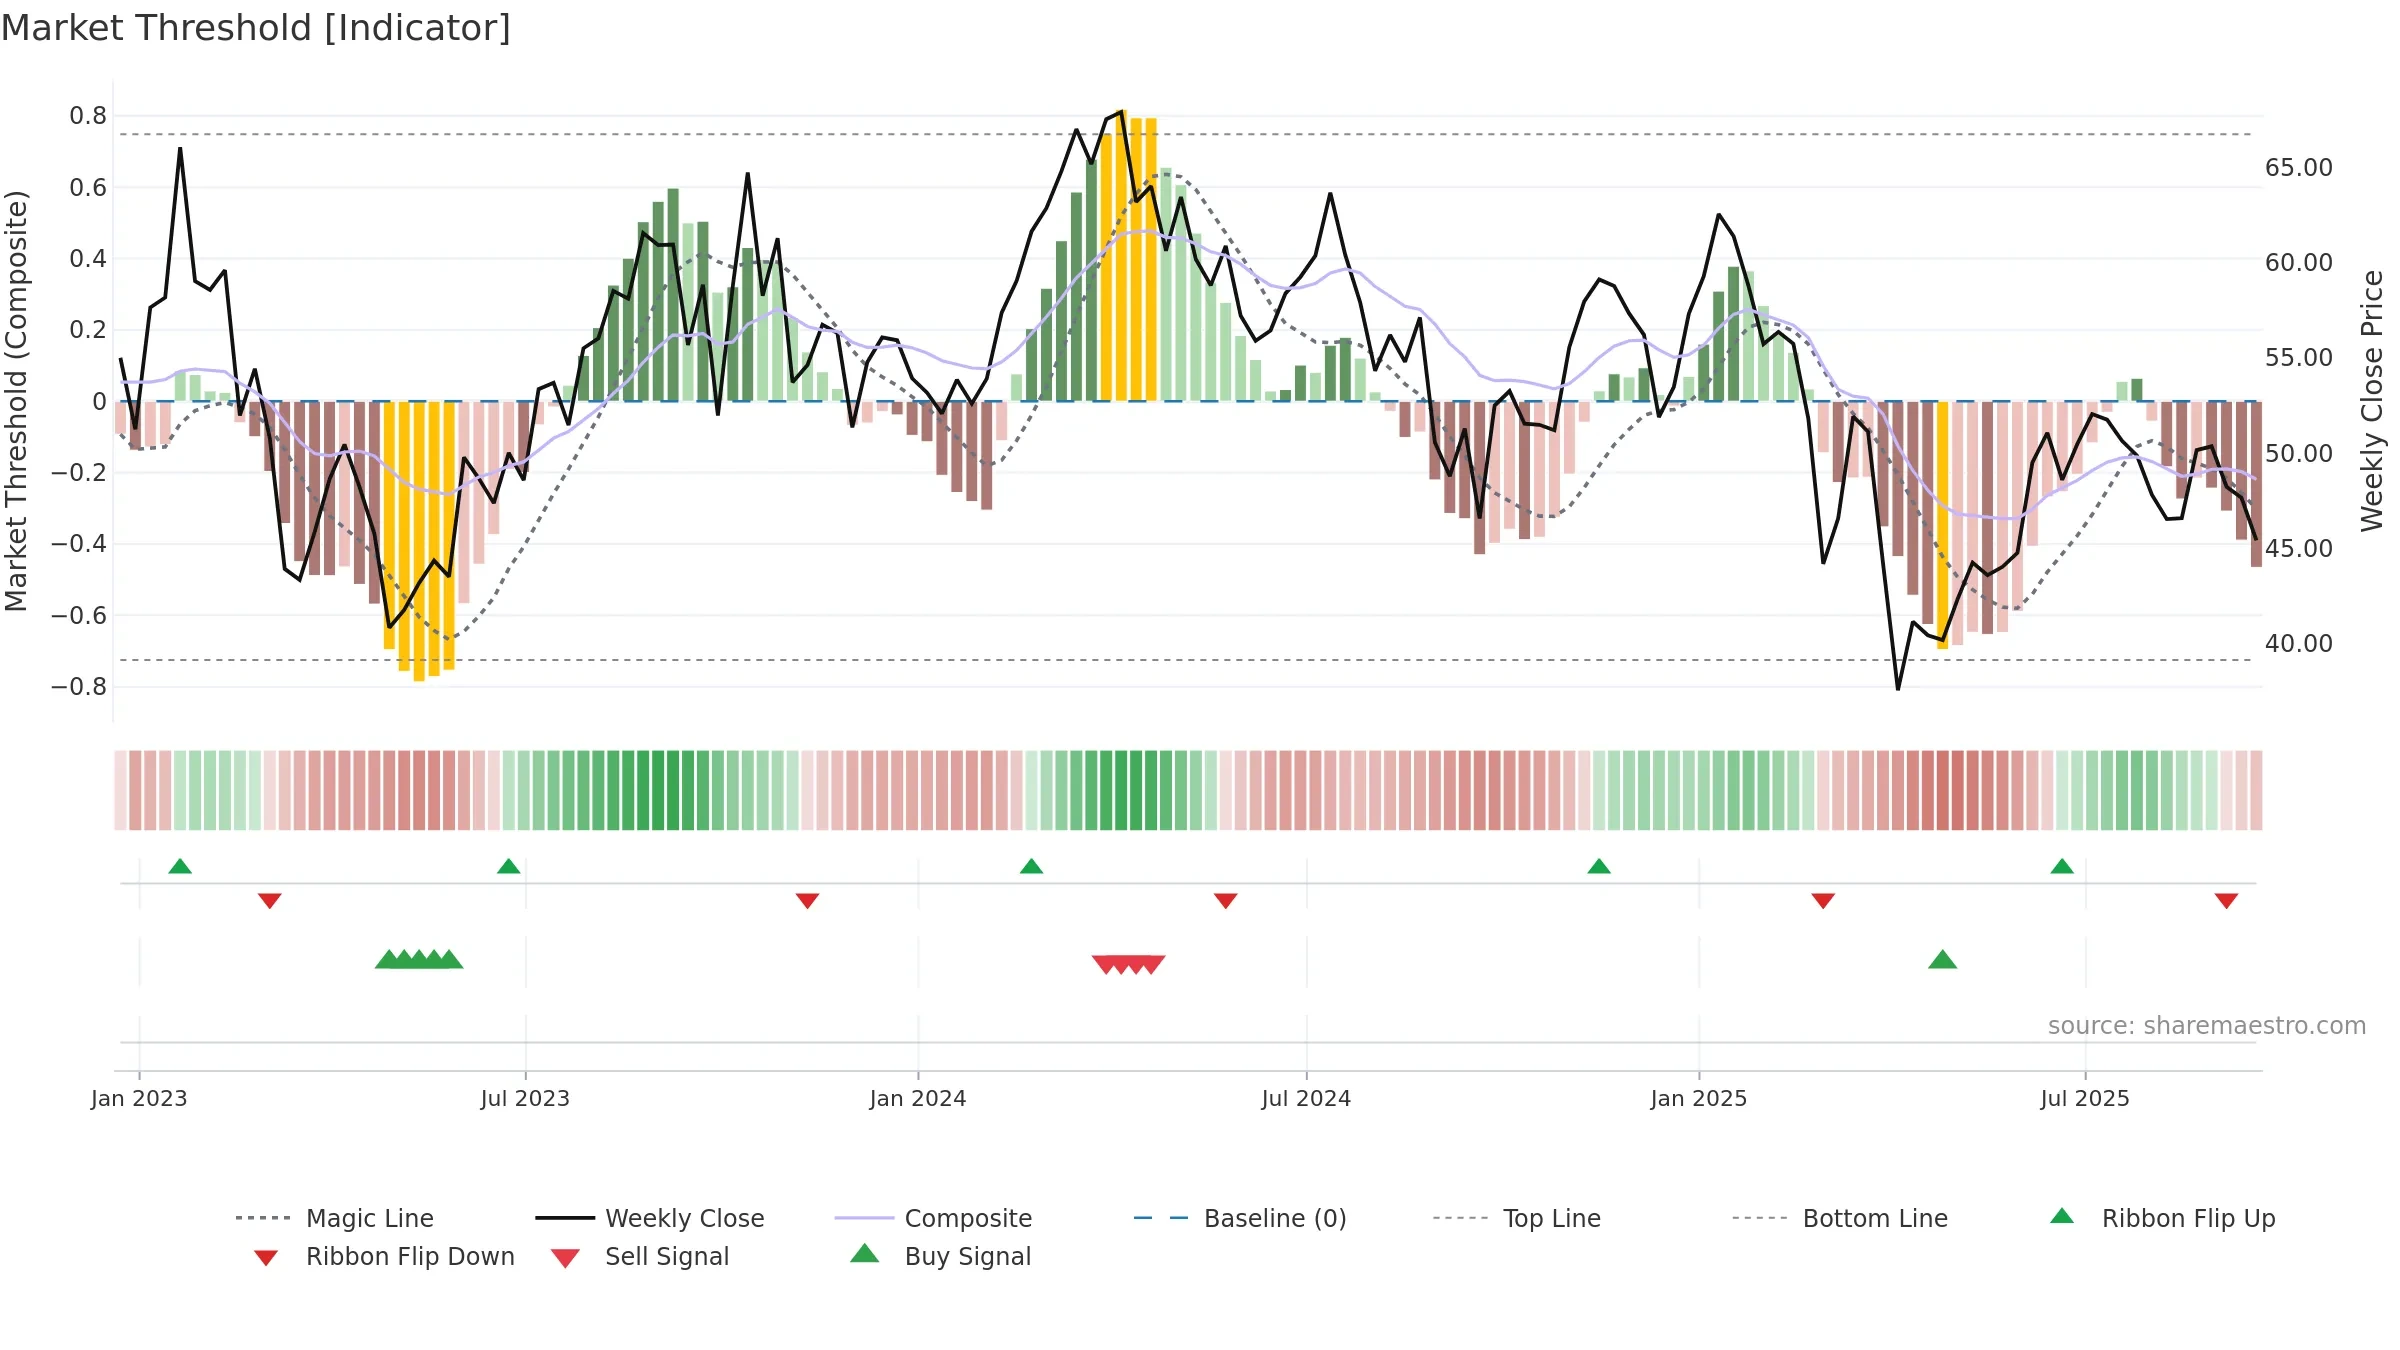2400x1350 pixels.
Task: Click the red Ribbon Flip Down legend triangle
Action: [266, 1258]
